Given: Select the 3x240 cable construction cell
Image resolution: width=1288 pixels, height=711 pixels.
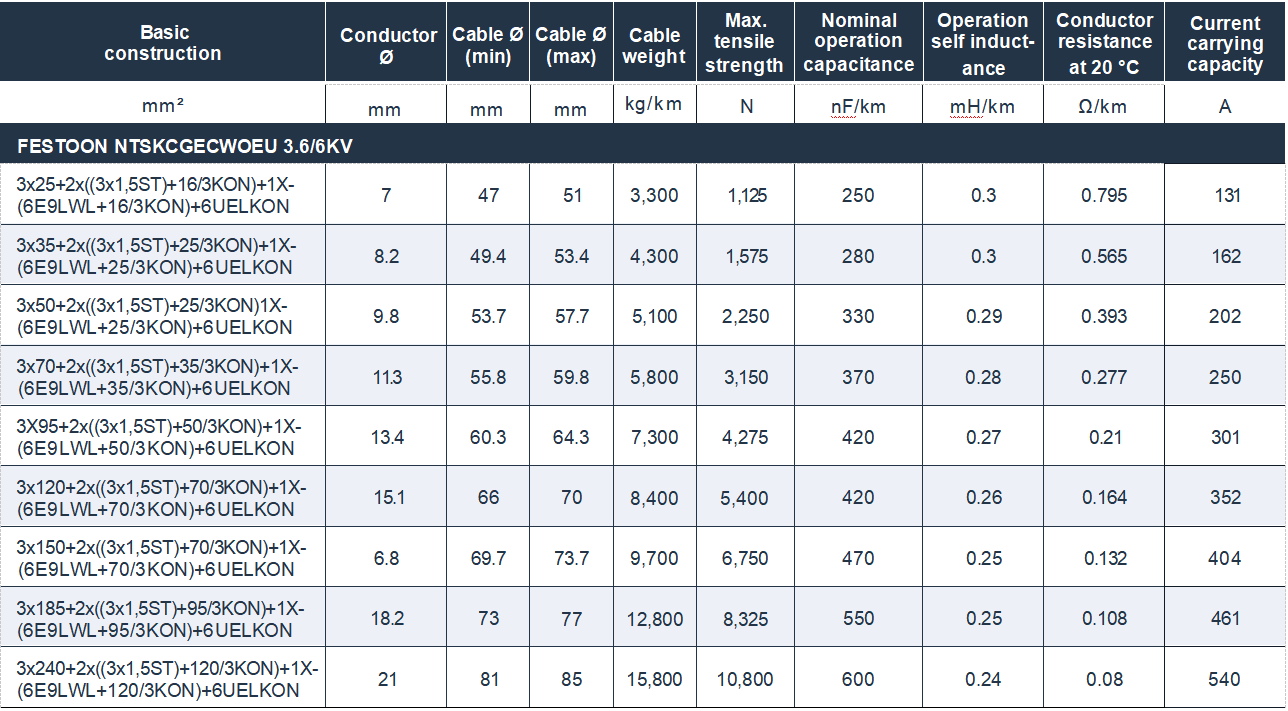Looking at the screenshot, I should (x=163, y=679).
